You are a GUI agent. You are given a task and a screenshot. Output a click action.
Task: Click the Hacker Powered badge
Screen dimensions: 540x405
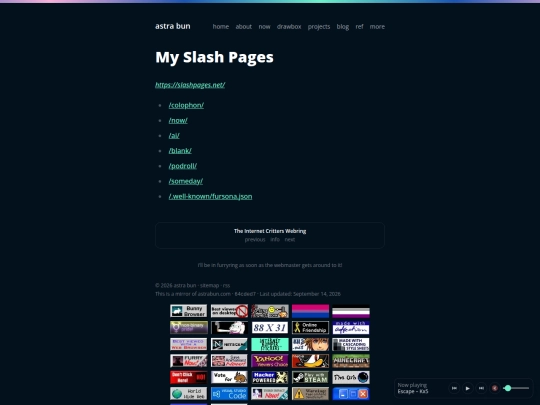pos(270,377)
